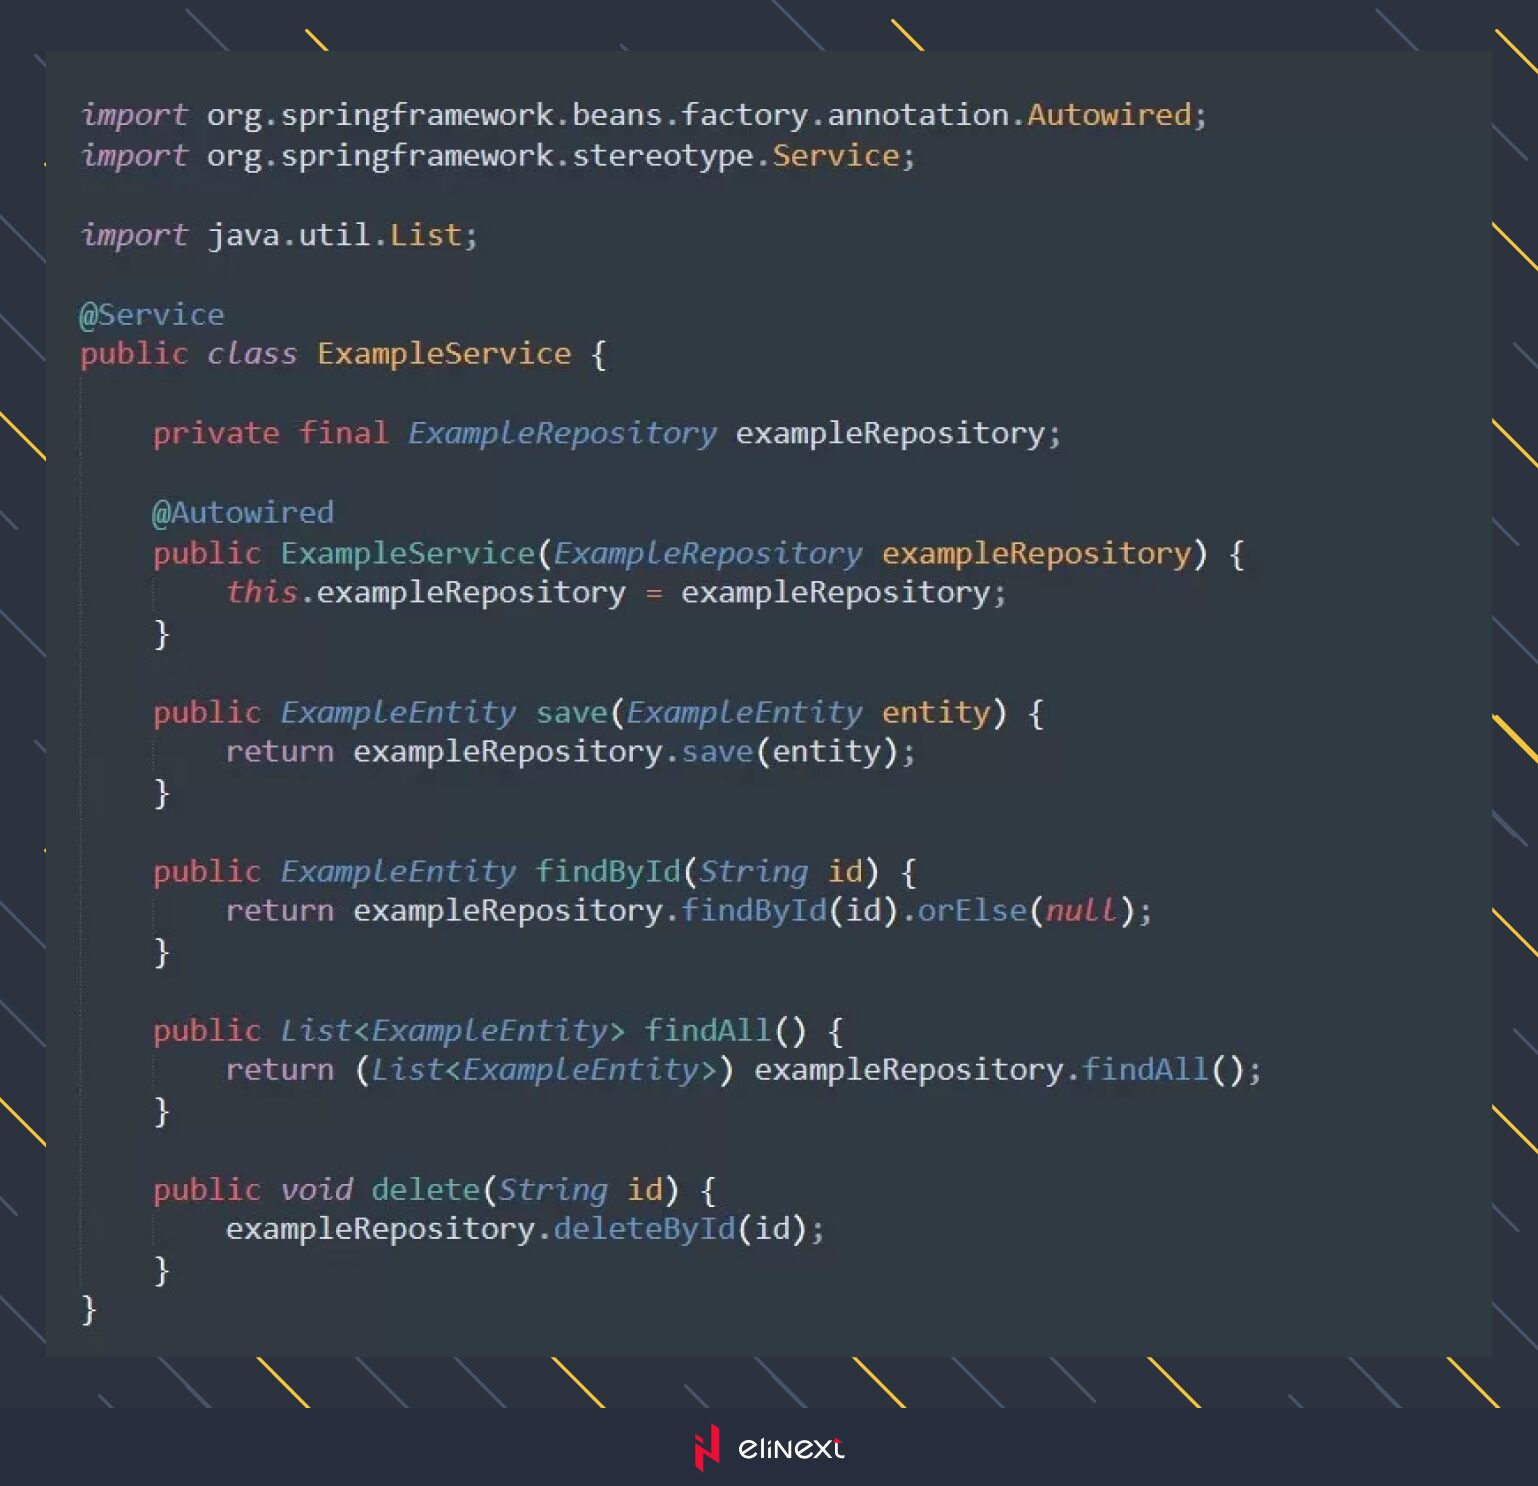
Task: Click the orElse method call
Action: coord(972,910)
